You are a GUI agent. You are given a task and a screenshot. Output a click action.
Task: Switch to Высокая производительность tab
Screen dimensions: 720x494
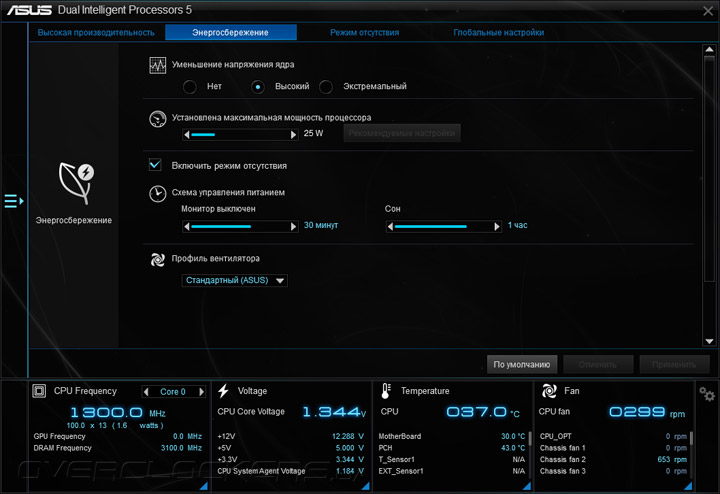(x=96, y=33)
